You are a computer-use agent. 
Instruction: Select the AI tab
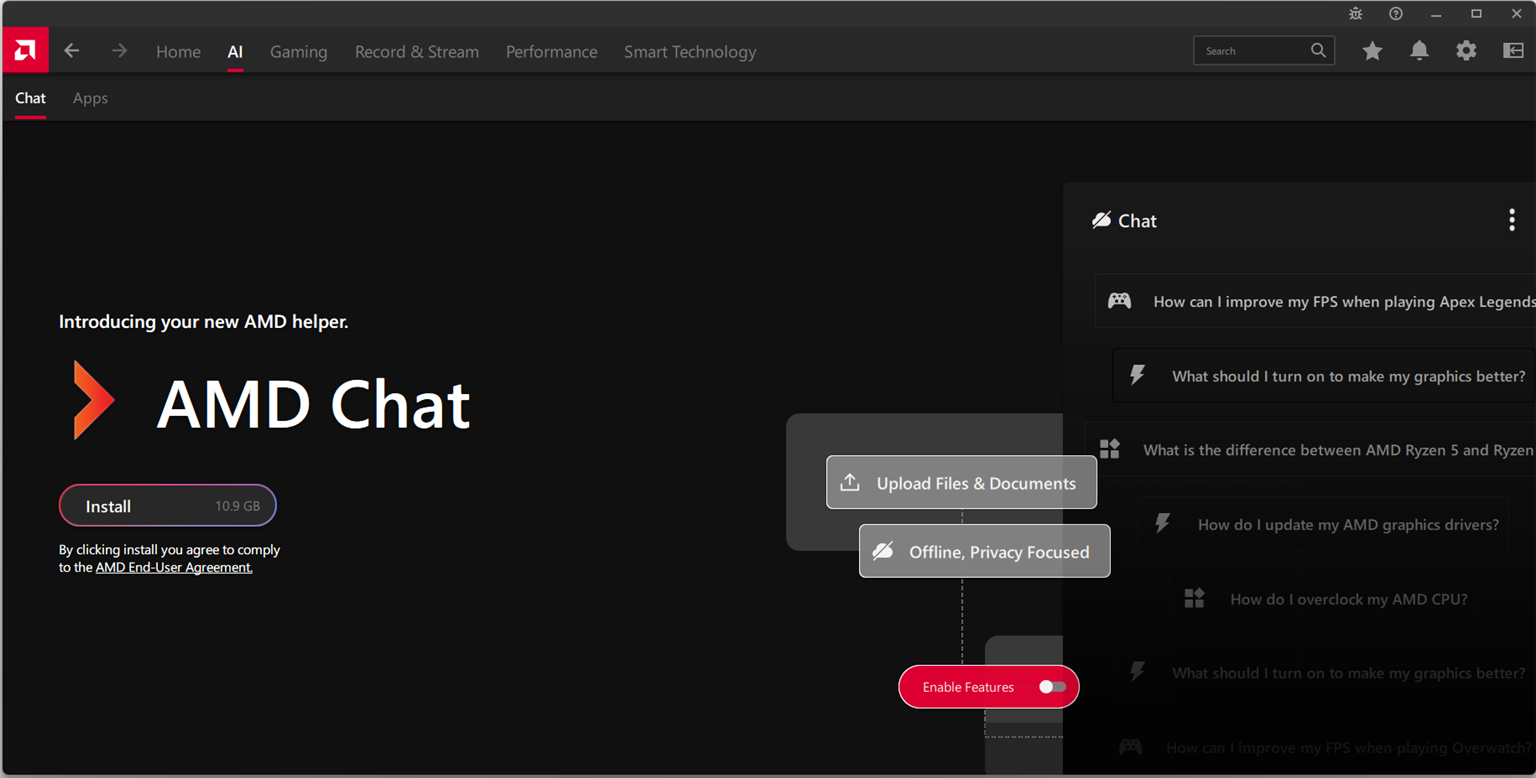click(235, 52)
